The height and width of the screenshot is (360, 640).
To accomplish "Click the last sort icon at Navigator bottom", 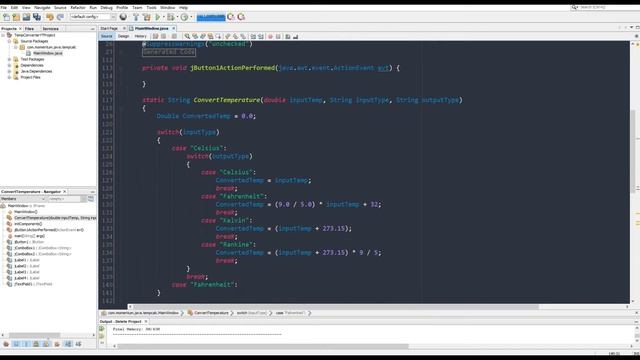I will click(x=78, y=344).
